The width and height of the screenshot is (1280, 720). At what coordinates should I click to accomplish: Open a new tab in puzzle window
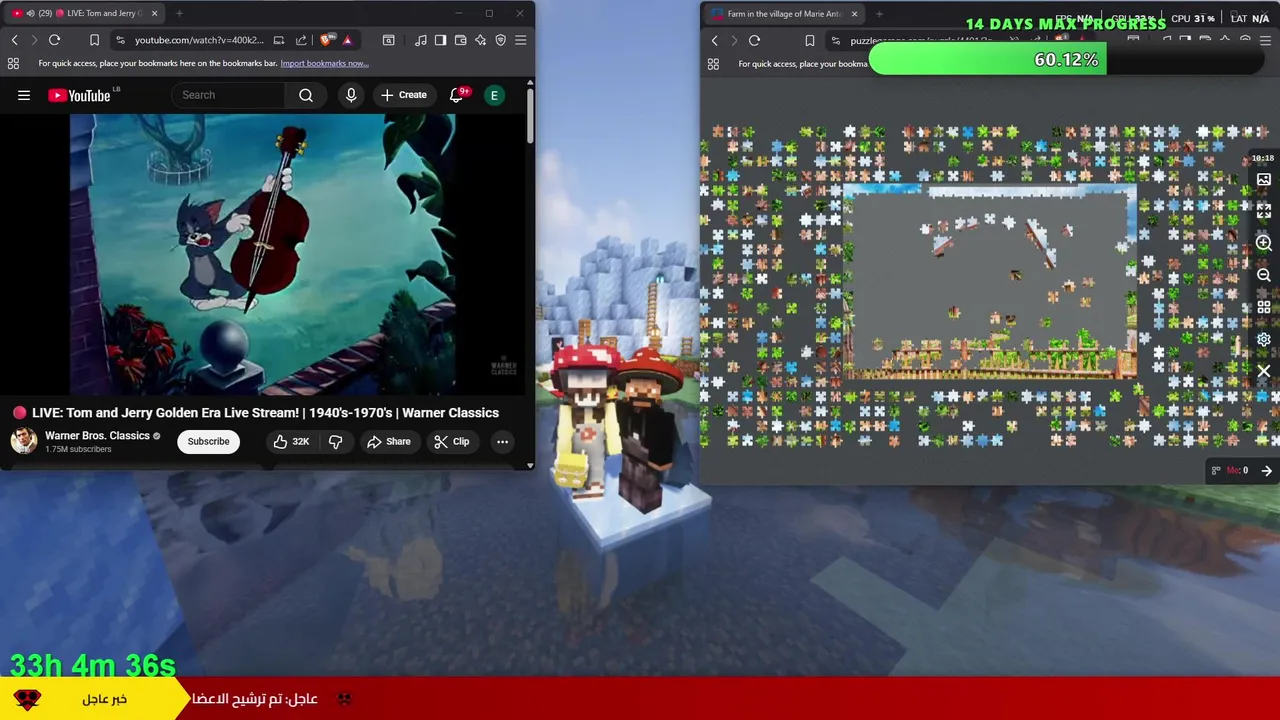point(879,14)
